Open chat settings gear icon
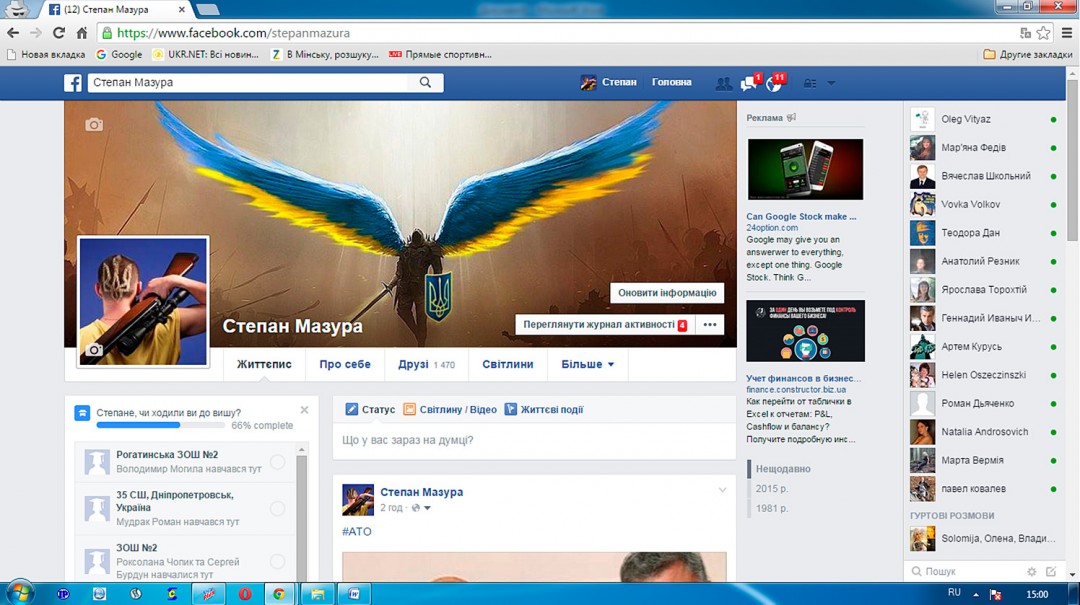This screenshot has height=605, width=1080. coord(1031,572)
